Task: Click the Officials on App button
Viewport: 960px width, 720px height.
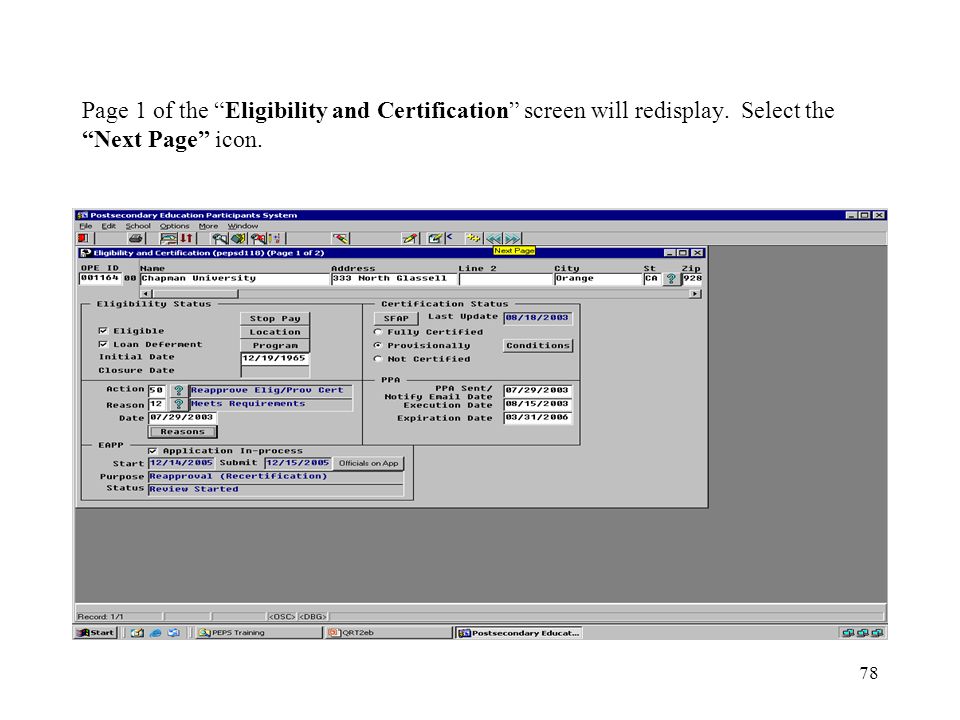Action: pyautogui.click(x=369, y=463)
